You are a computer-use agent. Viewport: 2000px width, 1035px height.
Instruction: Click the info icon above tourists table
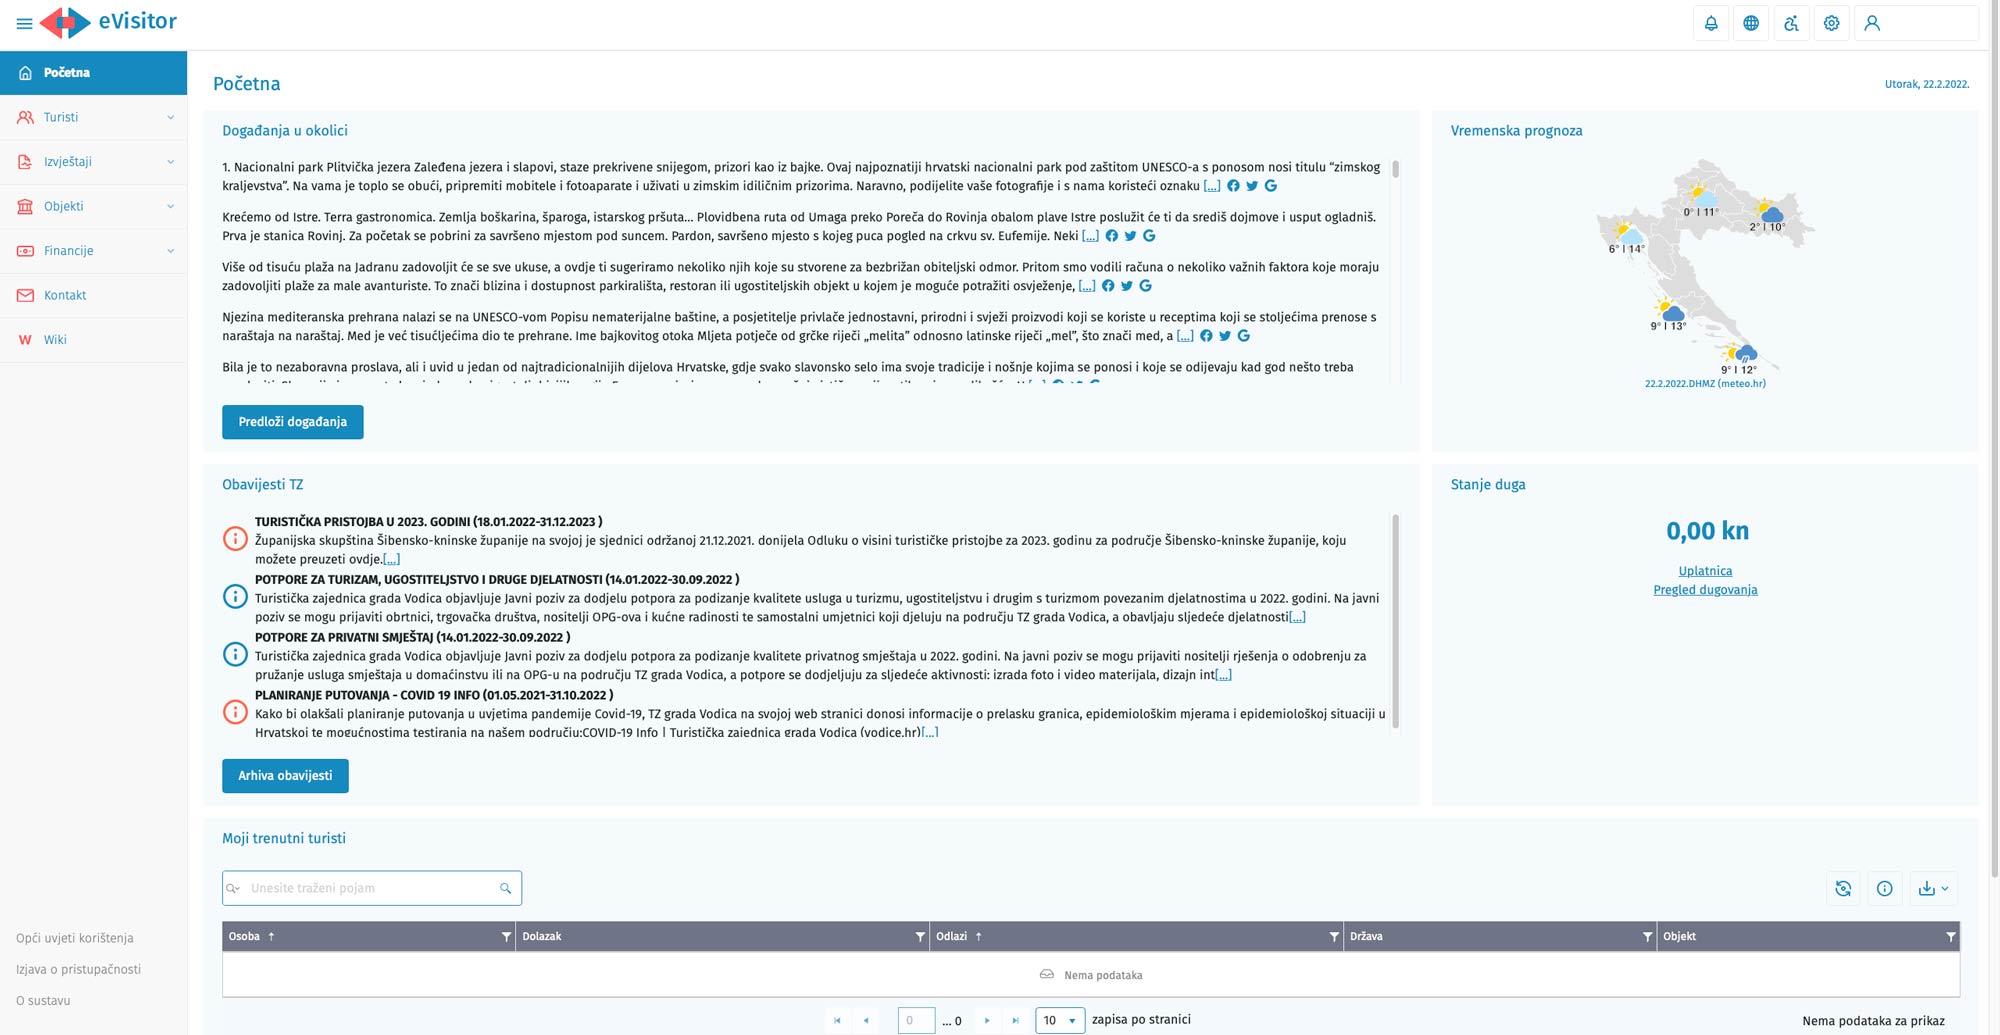pos(1884,888)
